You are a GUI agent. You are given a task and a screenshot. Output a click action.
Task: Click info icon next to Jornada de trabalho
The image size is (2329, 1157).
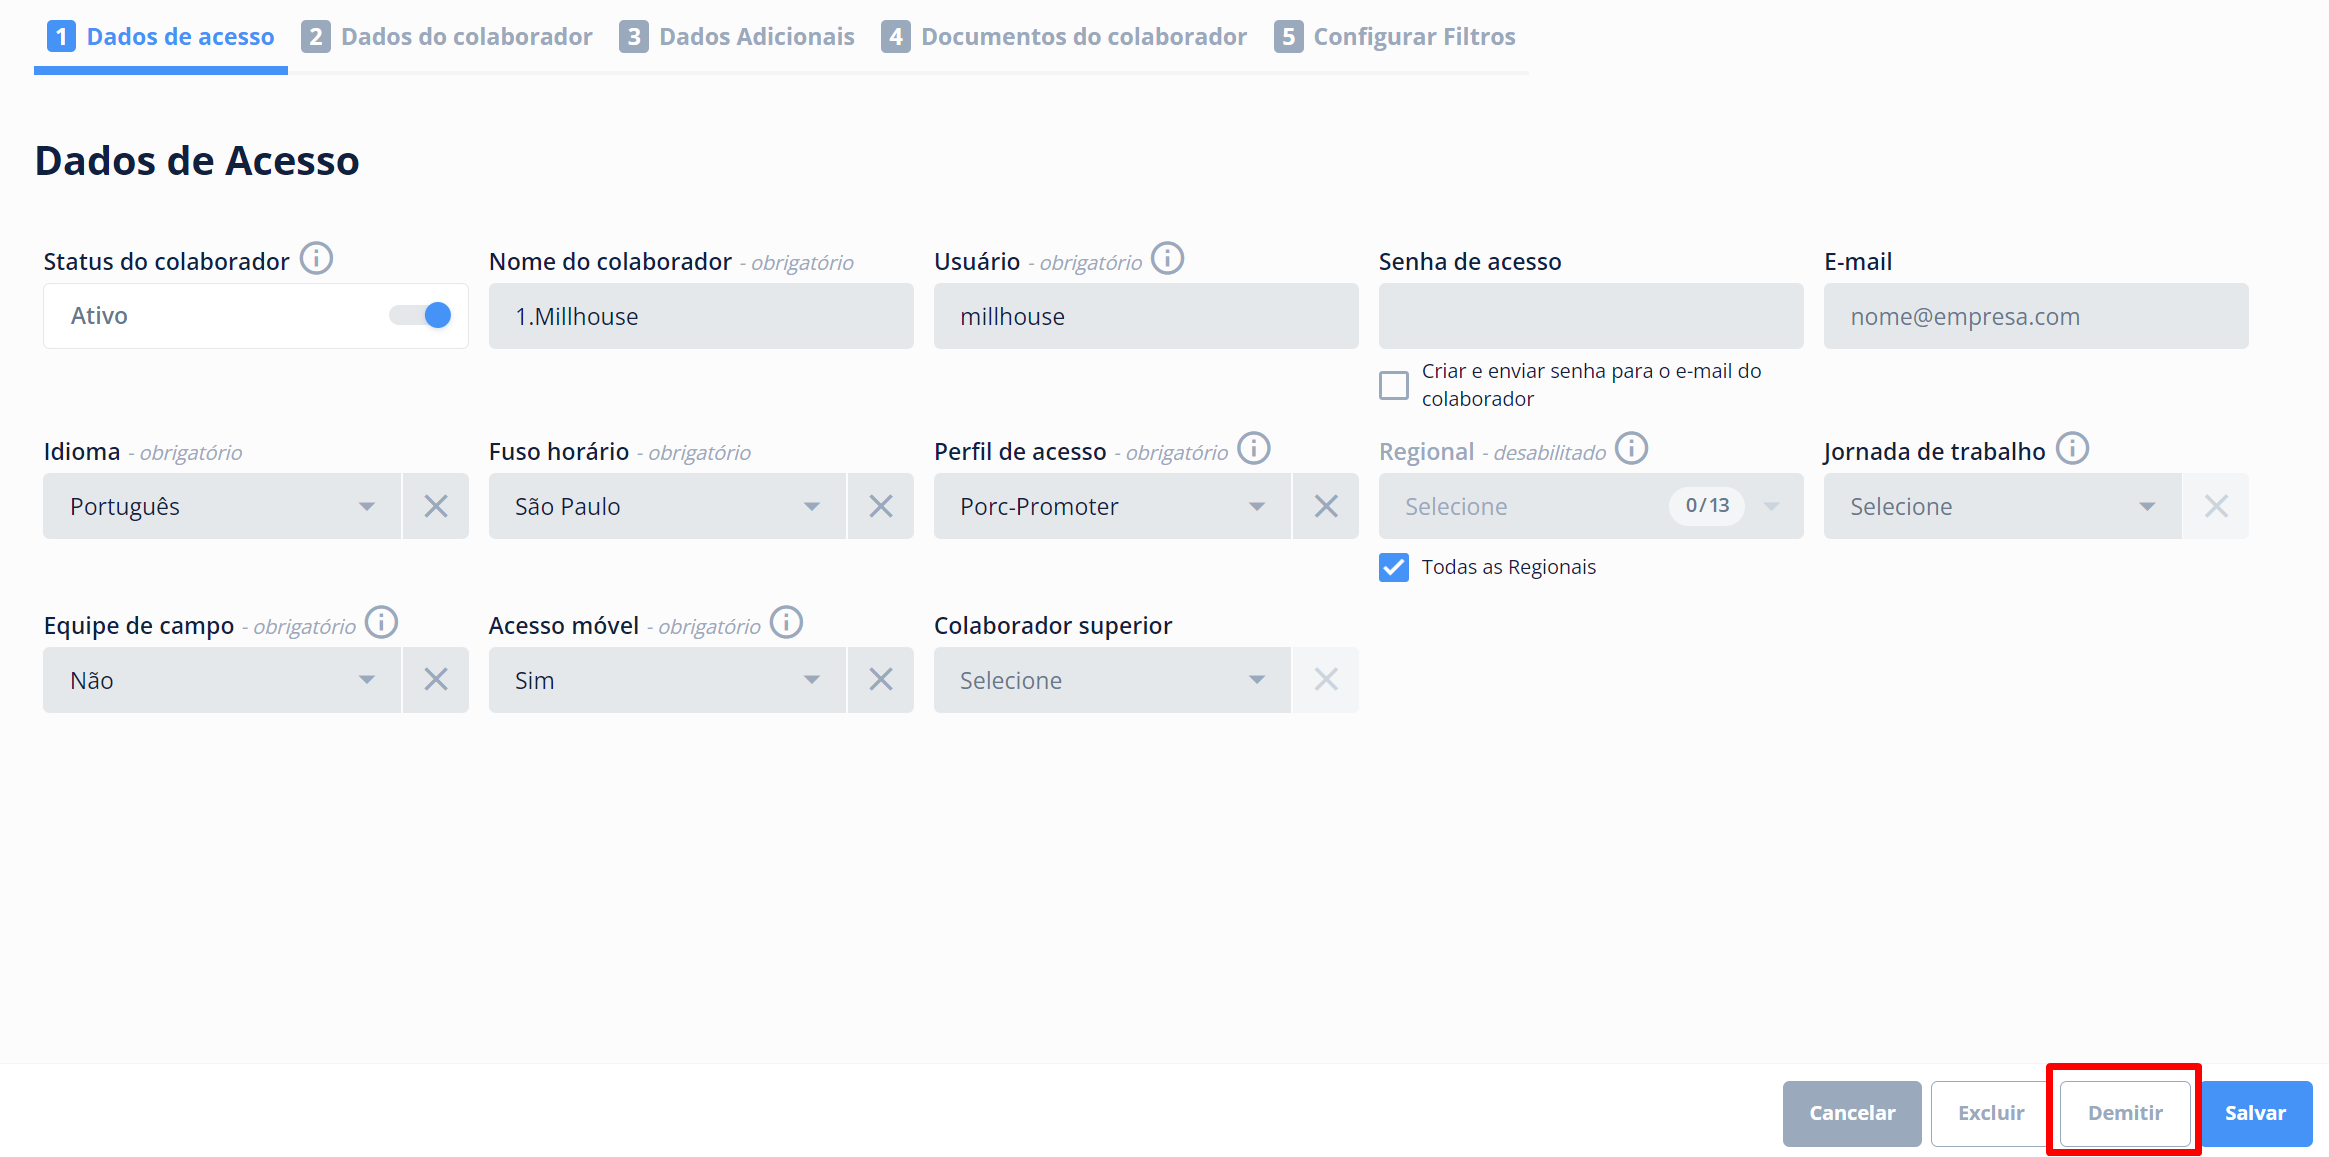point(2072,449)
